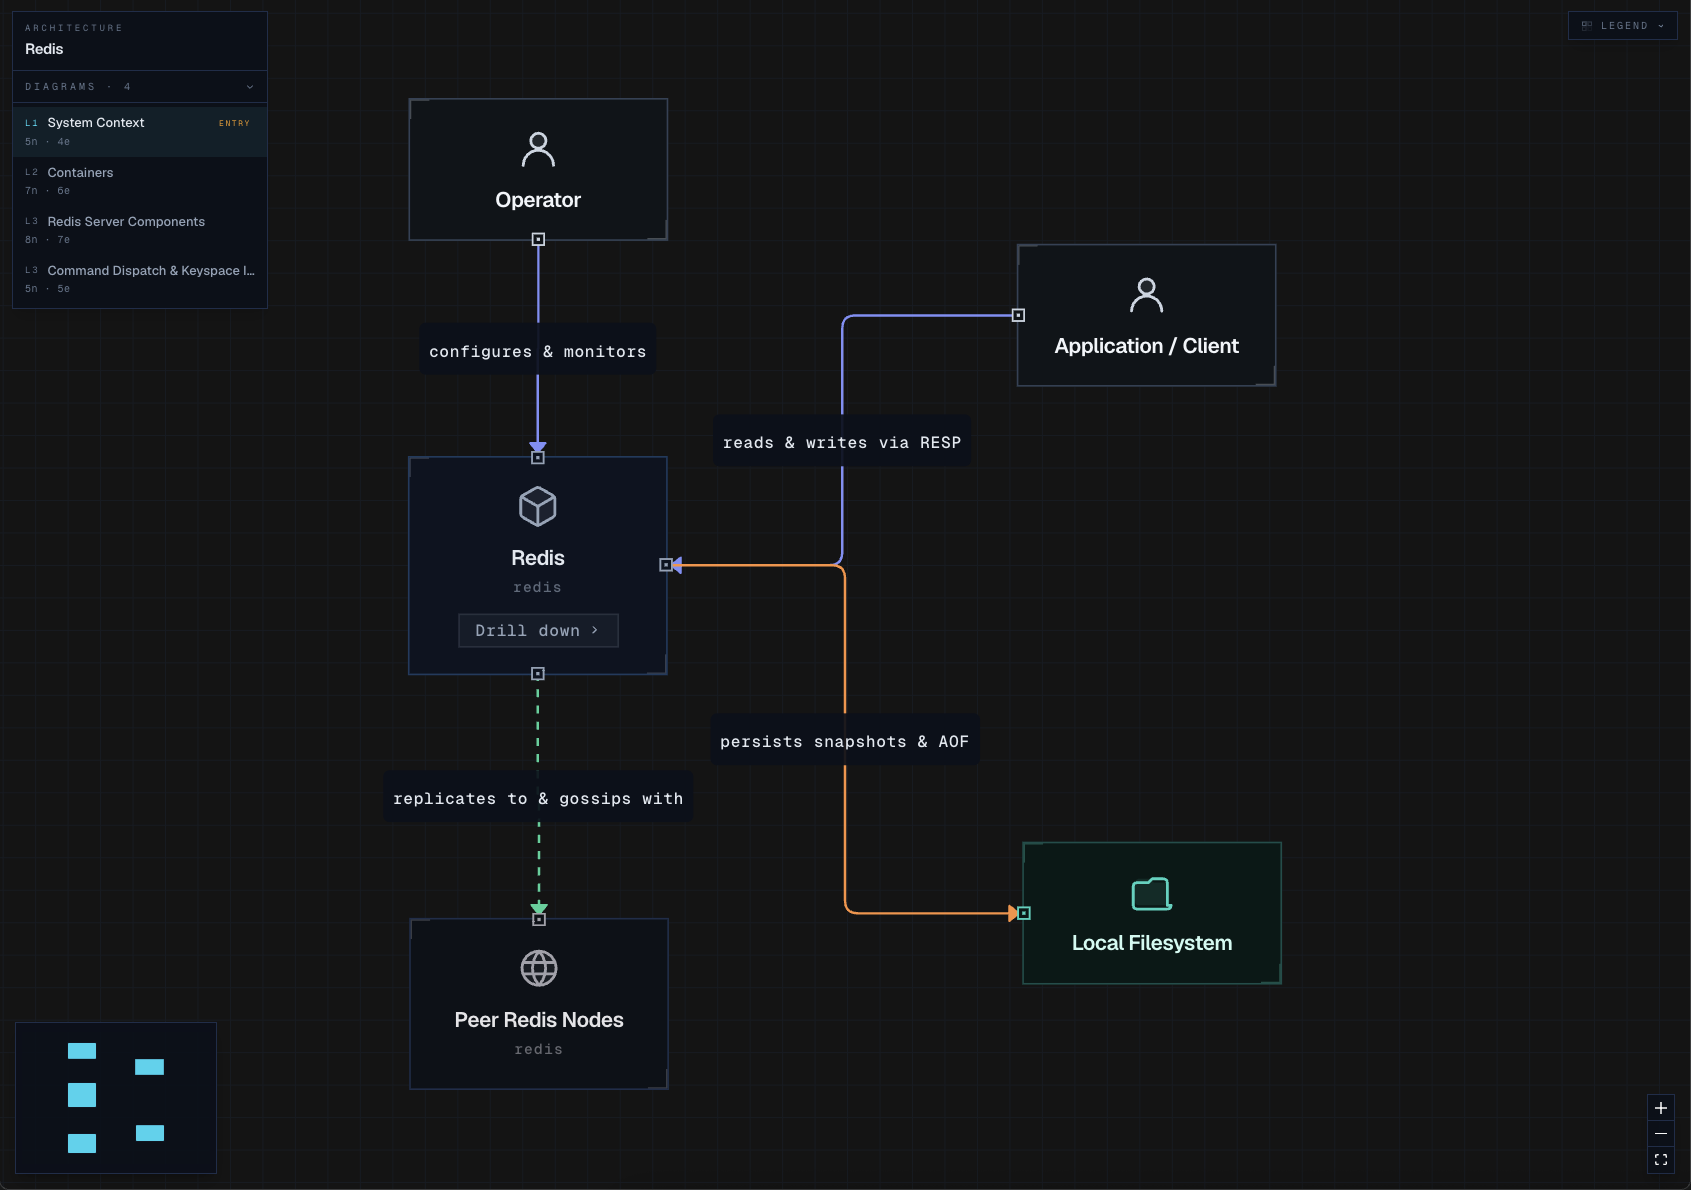
Task: Click the Redis node top connection handle
Action: point(538,458)
